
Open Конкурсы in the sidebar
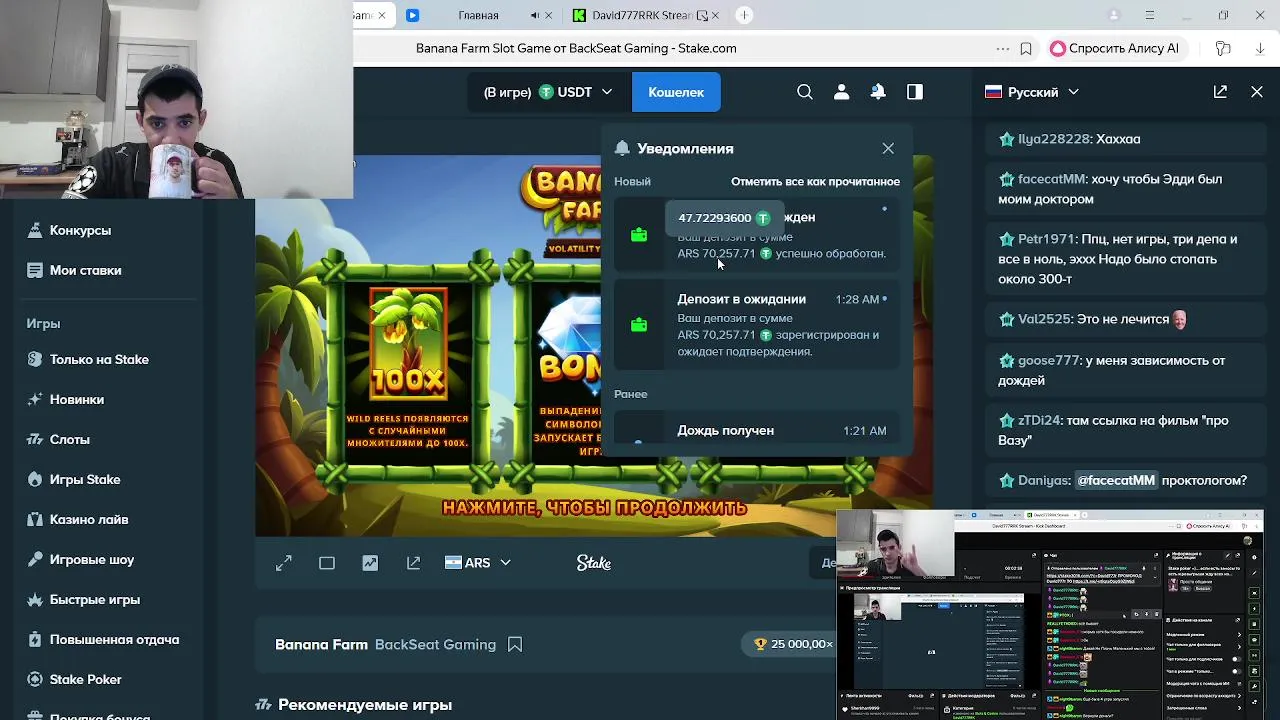tap(80, 230)
